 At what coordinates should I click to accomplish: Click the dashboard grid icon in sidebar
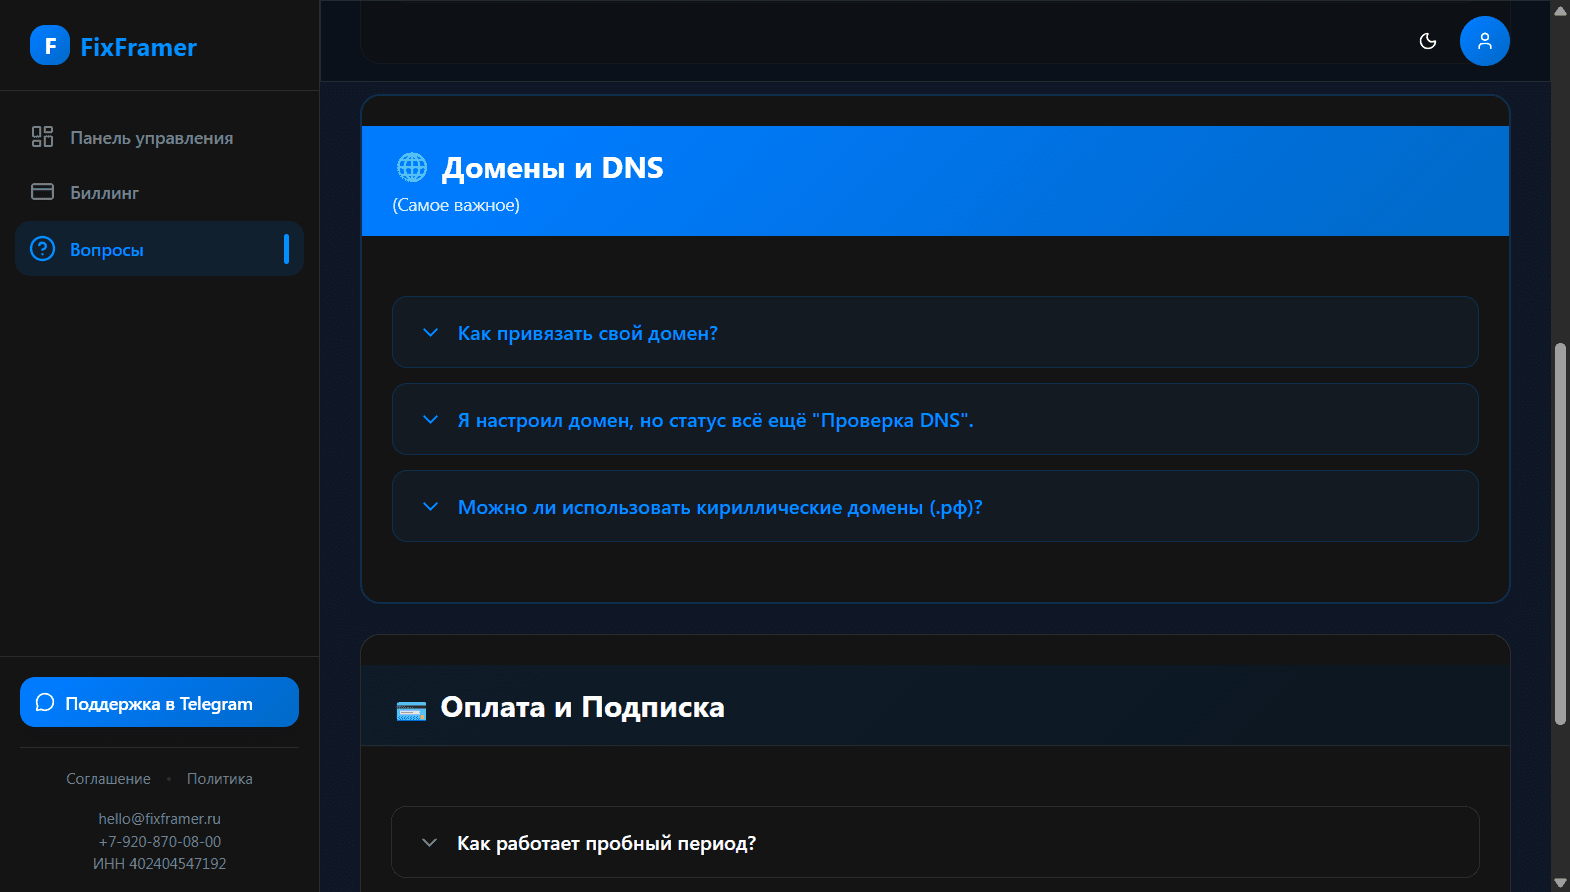coord(42,137)
